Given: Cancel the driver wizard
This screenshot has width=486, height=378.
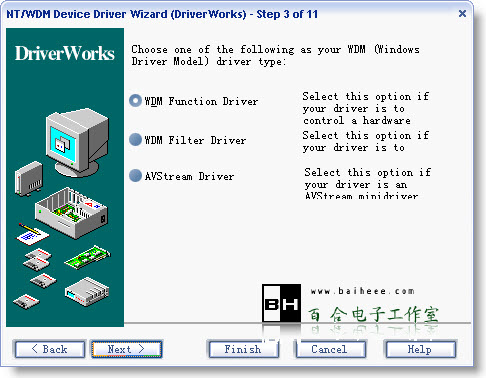Looking at the screenshot, I should tap(330, 349).
